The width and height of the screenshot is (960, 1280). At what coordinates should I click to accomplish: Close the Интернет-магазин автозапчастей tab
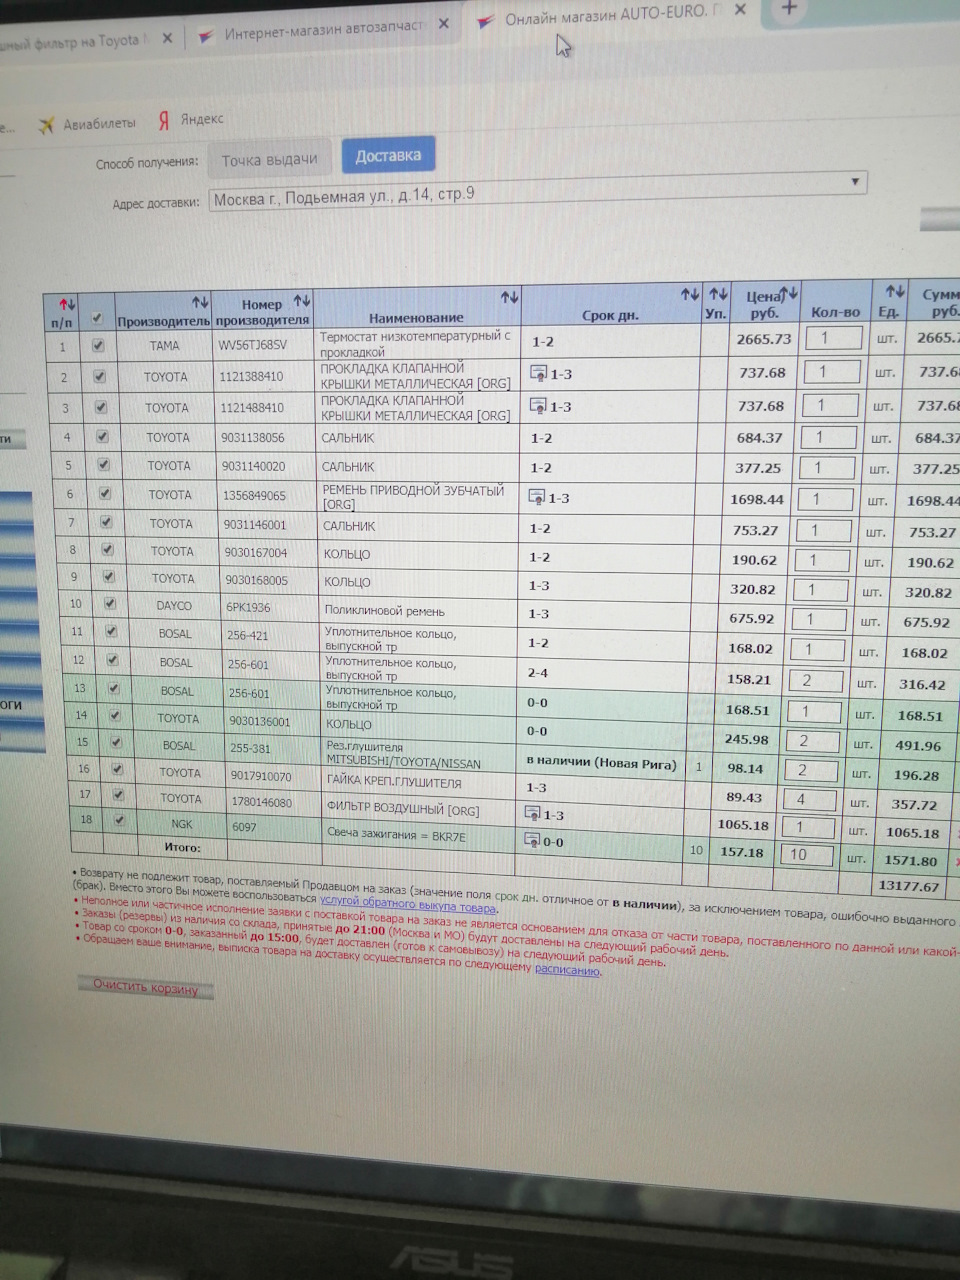click(x=444, y=23)
